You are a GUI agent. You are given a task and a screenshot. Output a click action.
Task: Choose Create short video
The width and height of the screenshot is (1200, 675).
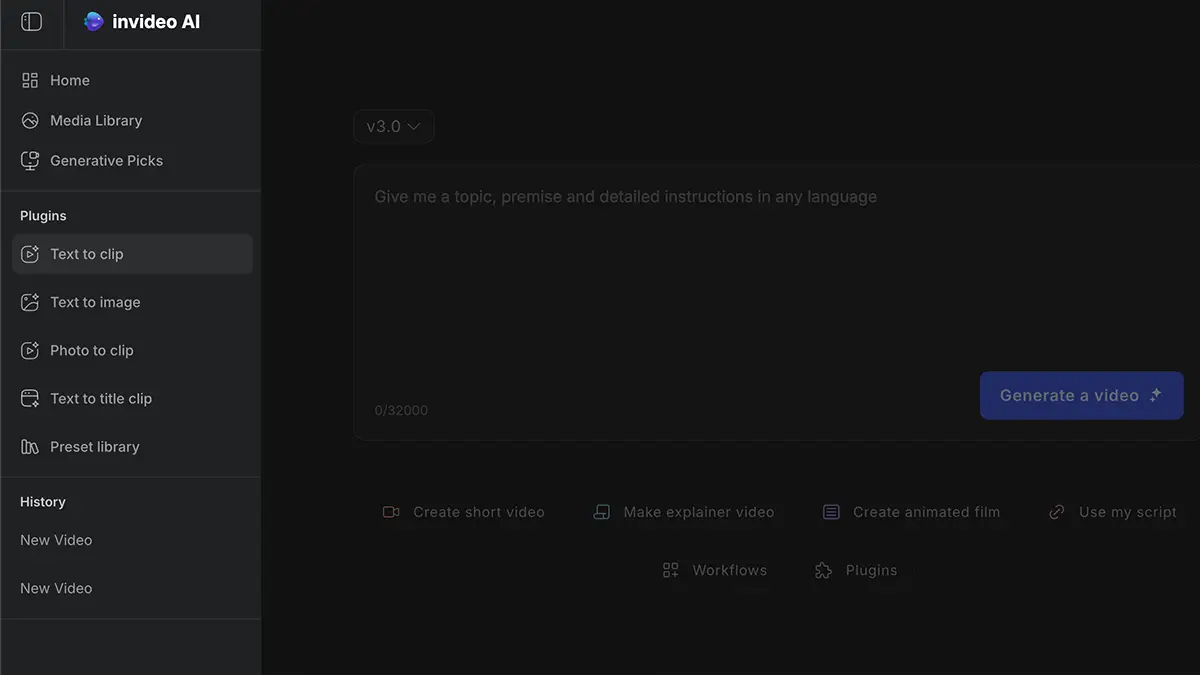click(x=464, y=512)
